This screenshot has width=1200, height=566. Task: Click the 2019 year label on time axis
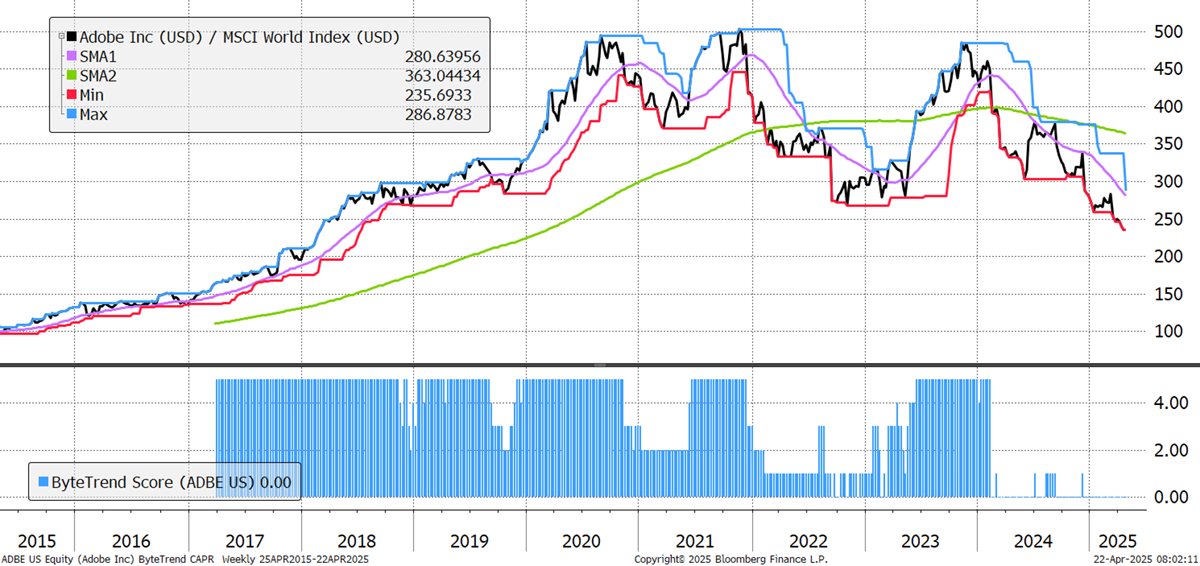click(x=469, y=541)
